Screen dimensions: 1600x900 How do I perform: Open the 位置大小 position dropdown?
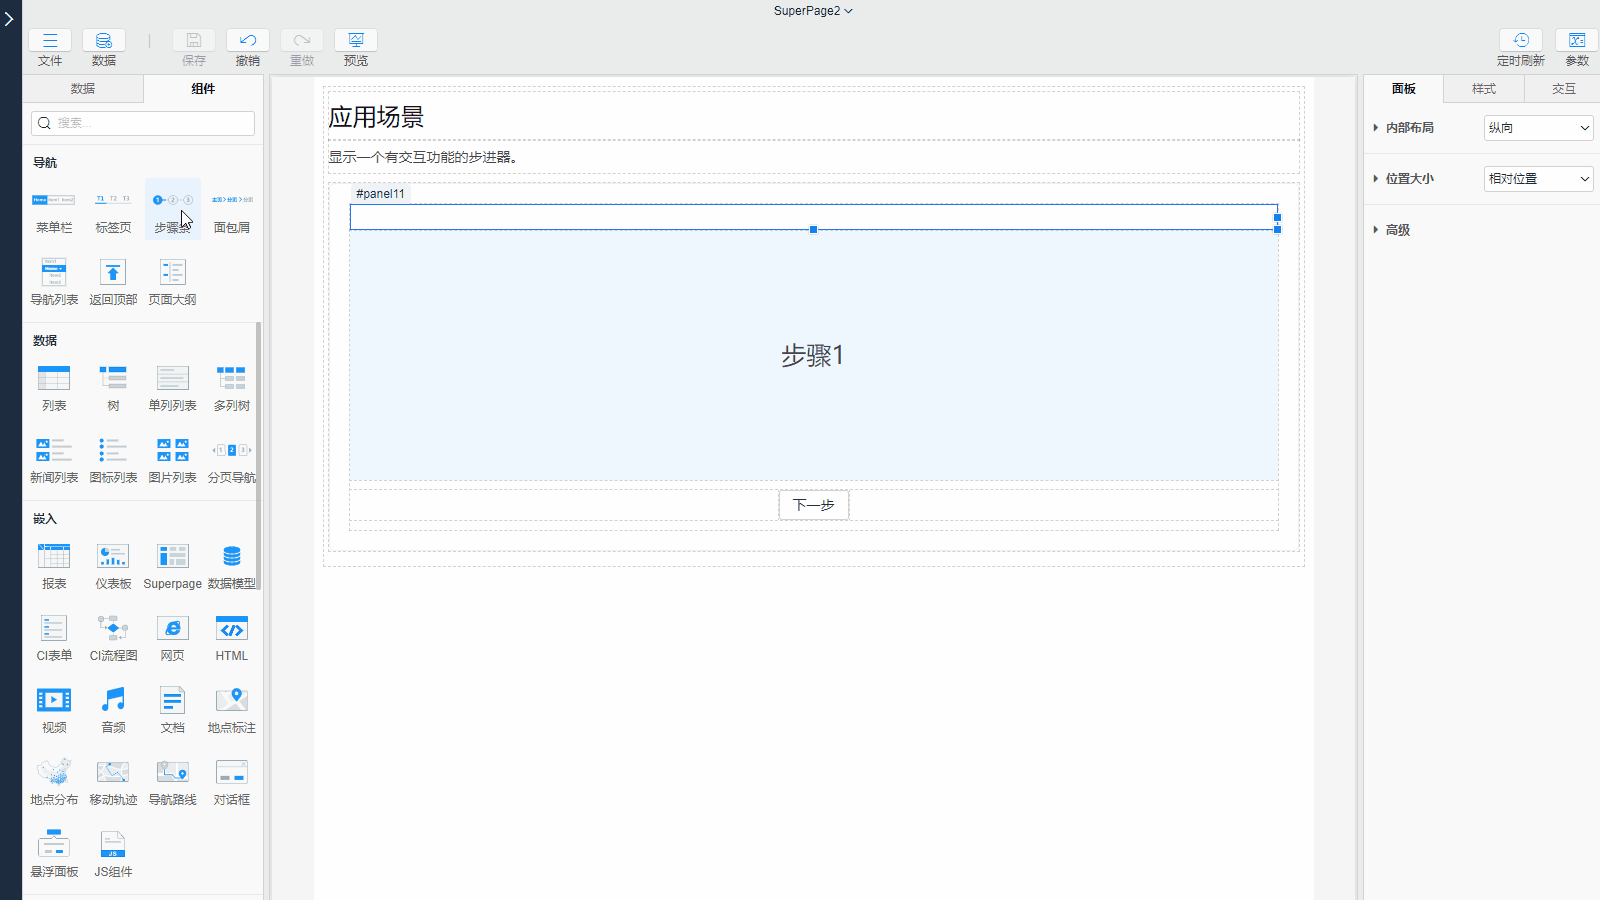pos(1538,179)
